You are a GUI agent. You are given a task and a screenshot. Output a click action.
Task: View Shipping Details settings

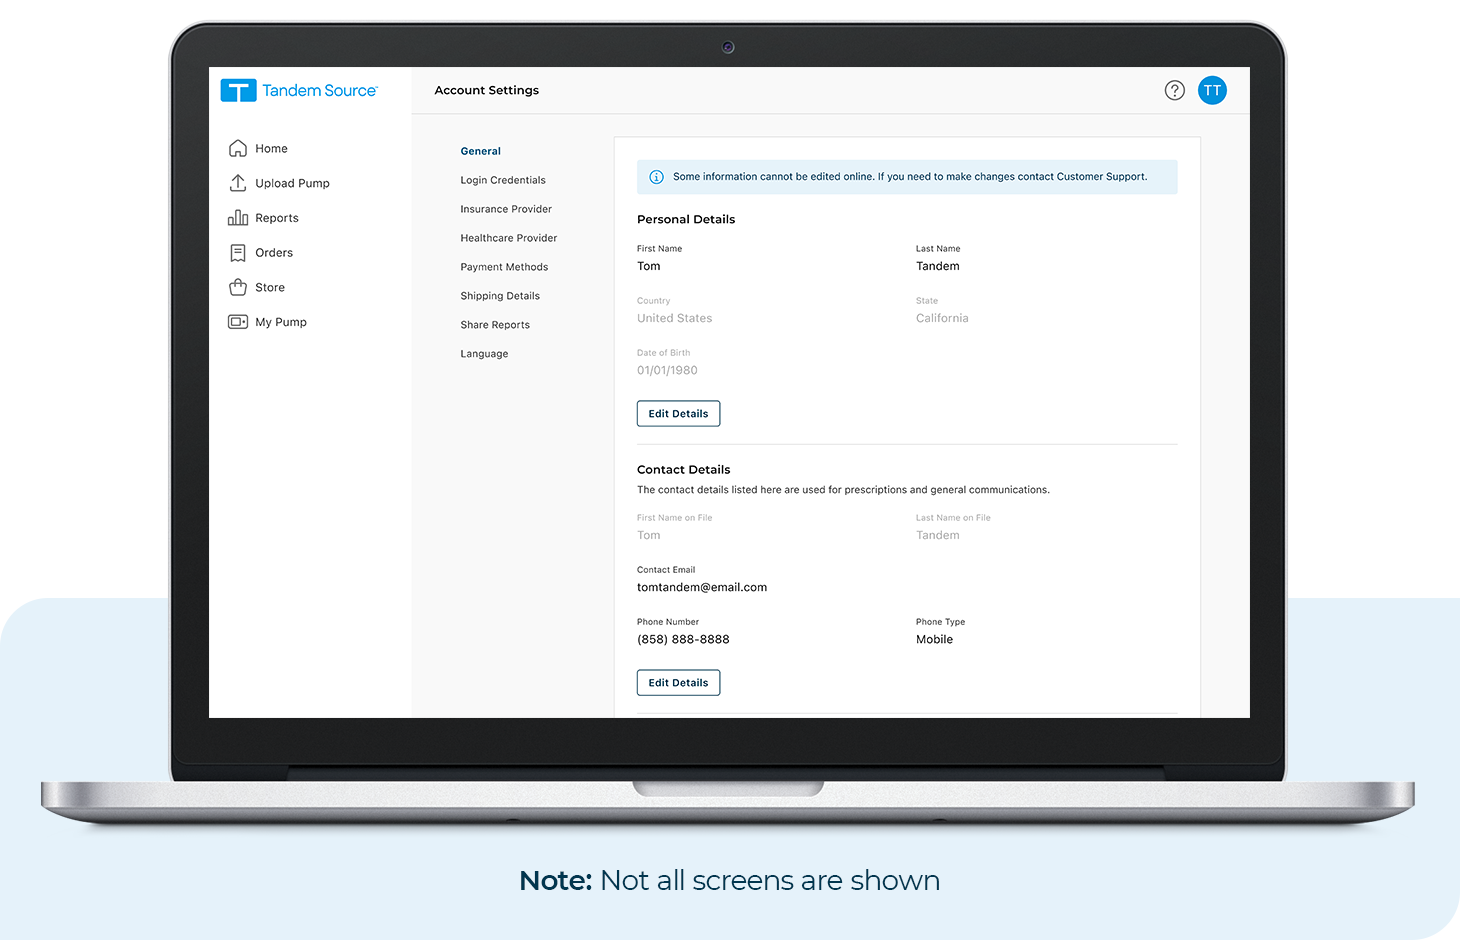pyautogui.click(x=500, y=295)
